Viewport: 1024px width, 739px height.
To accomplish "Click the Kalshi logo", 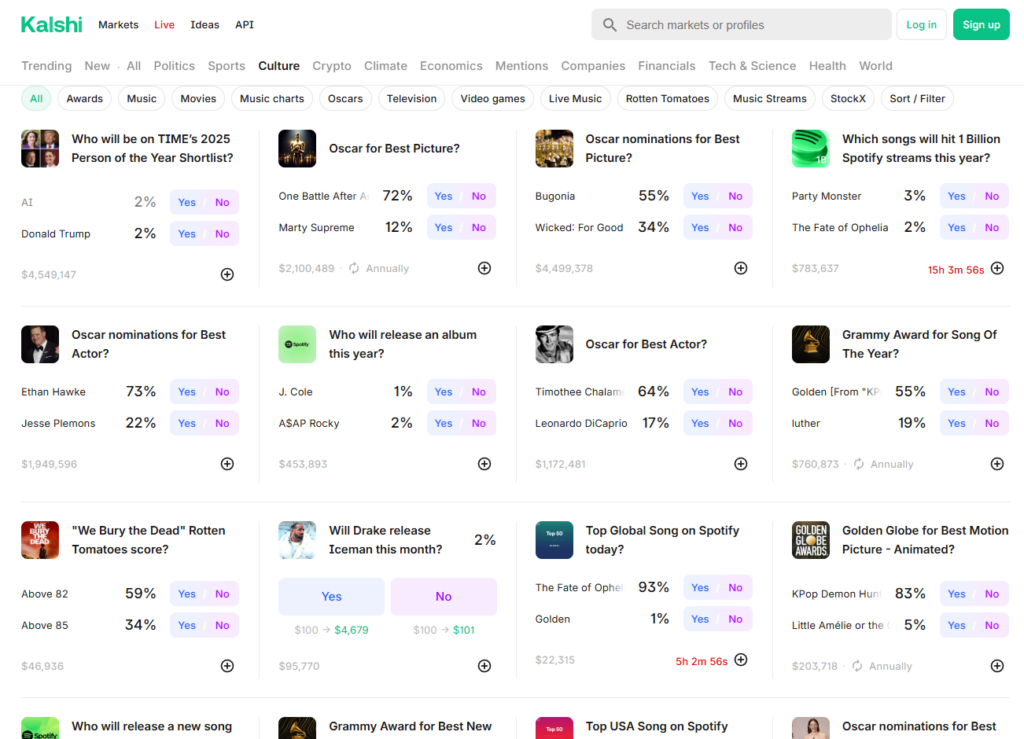I will click(x=51, y=25).
